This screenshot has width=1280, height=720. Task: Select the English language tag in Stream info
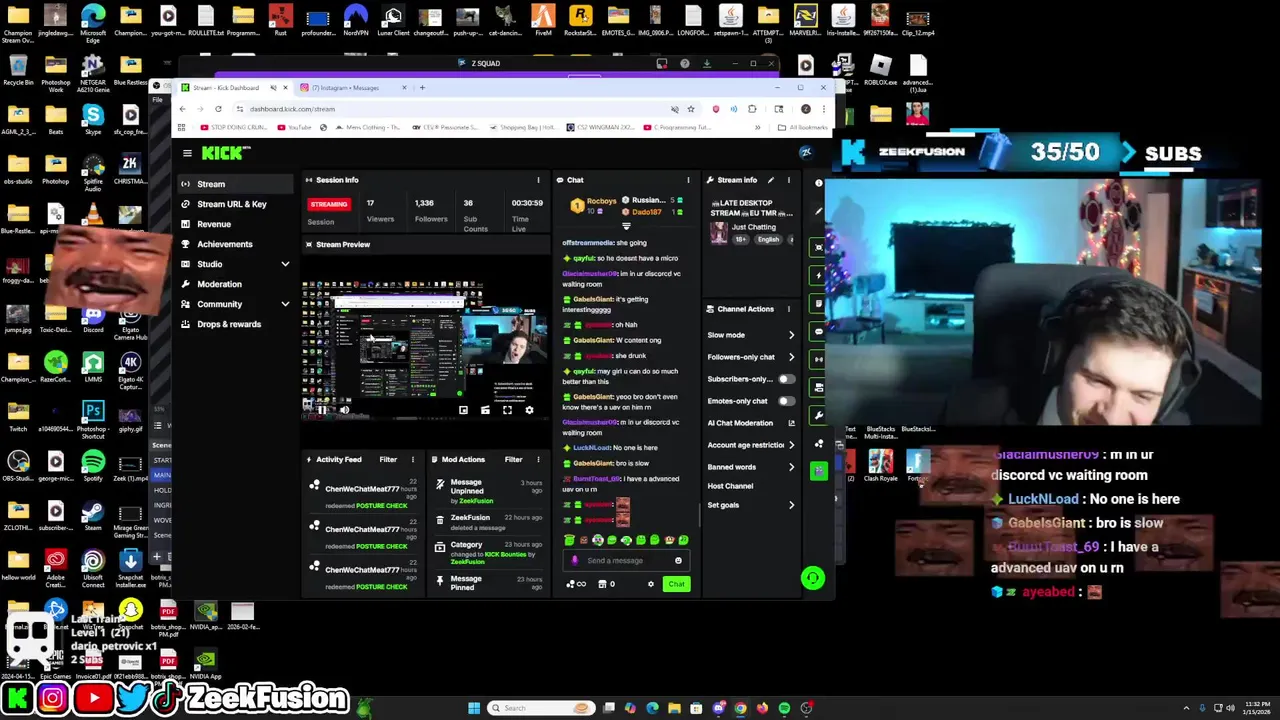[768, 240]
